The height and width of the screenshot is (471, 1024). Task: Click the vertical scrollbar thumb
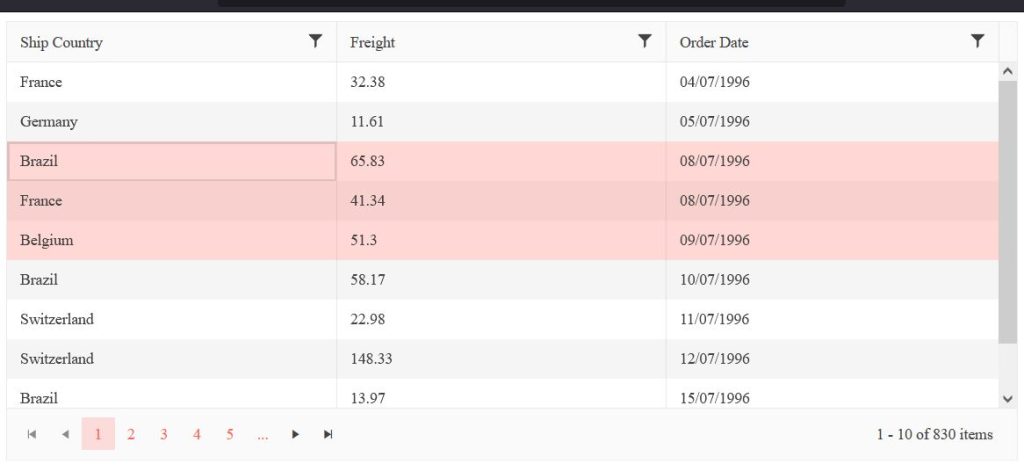point(1007,210)
